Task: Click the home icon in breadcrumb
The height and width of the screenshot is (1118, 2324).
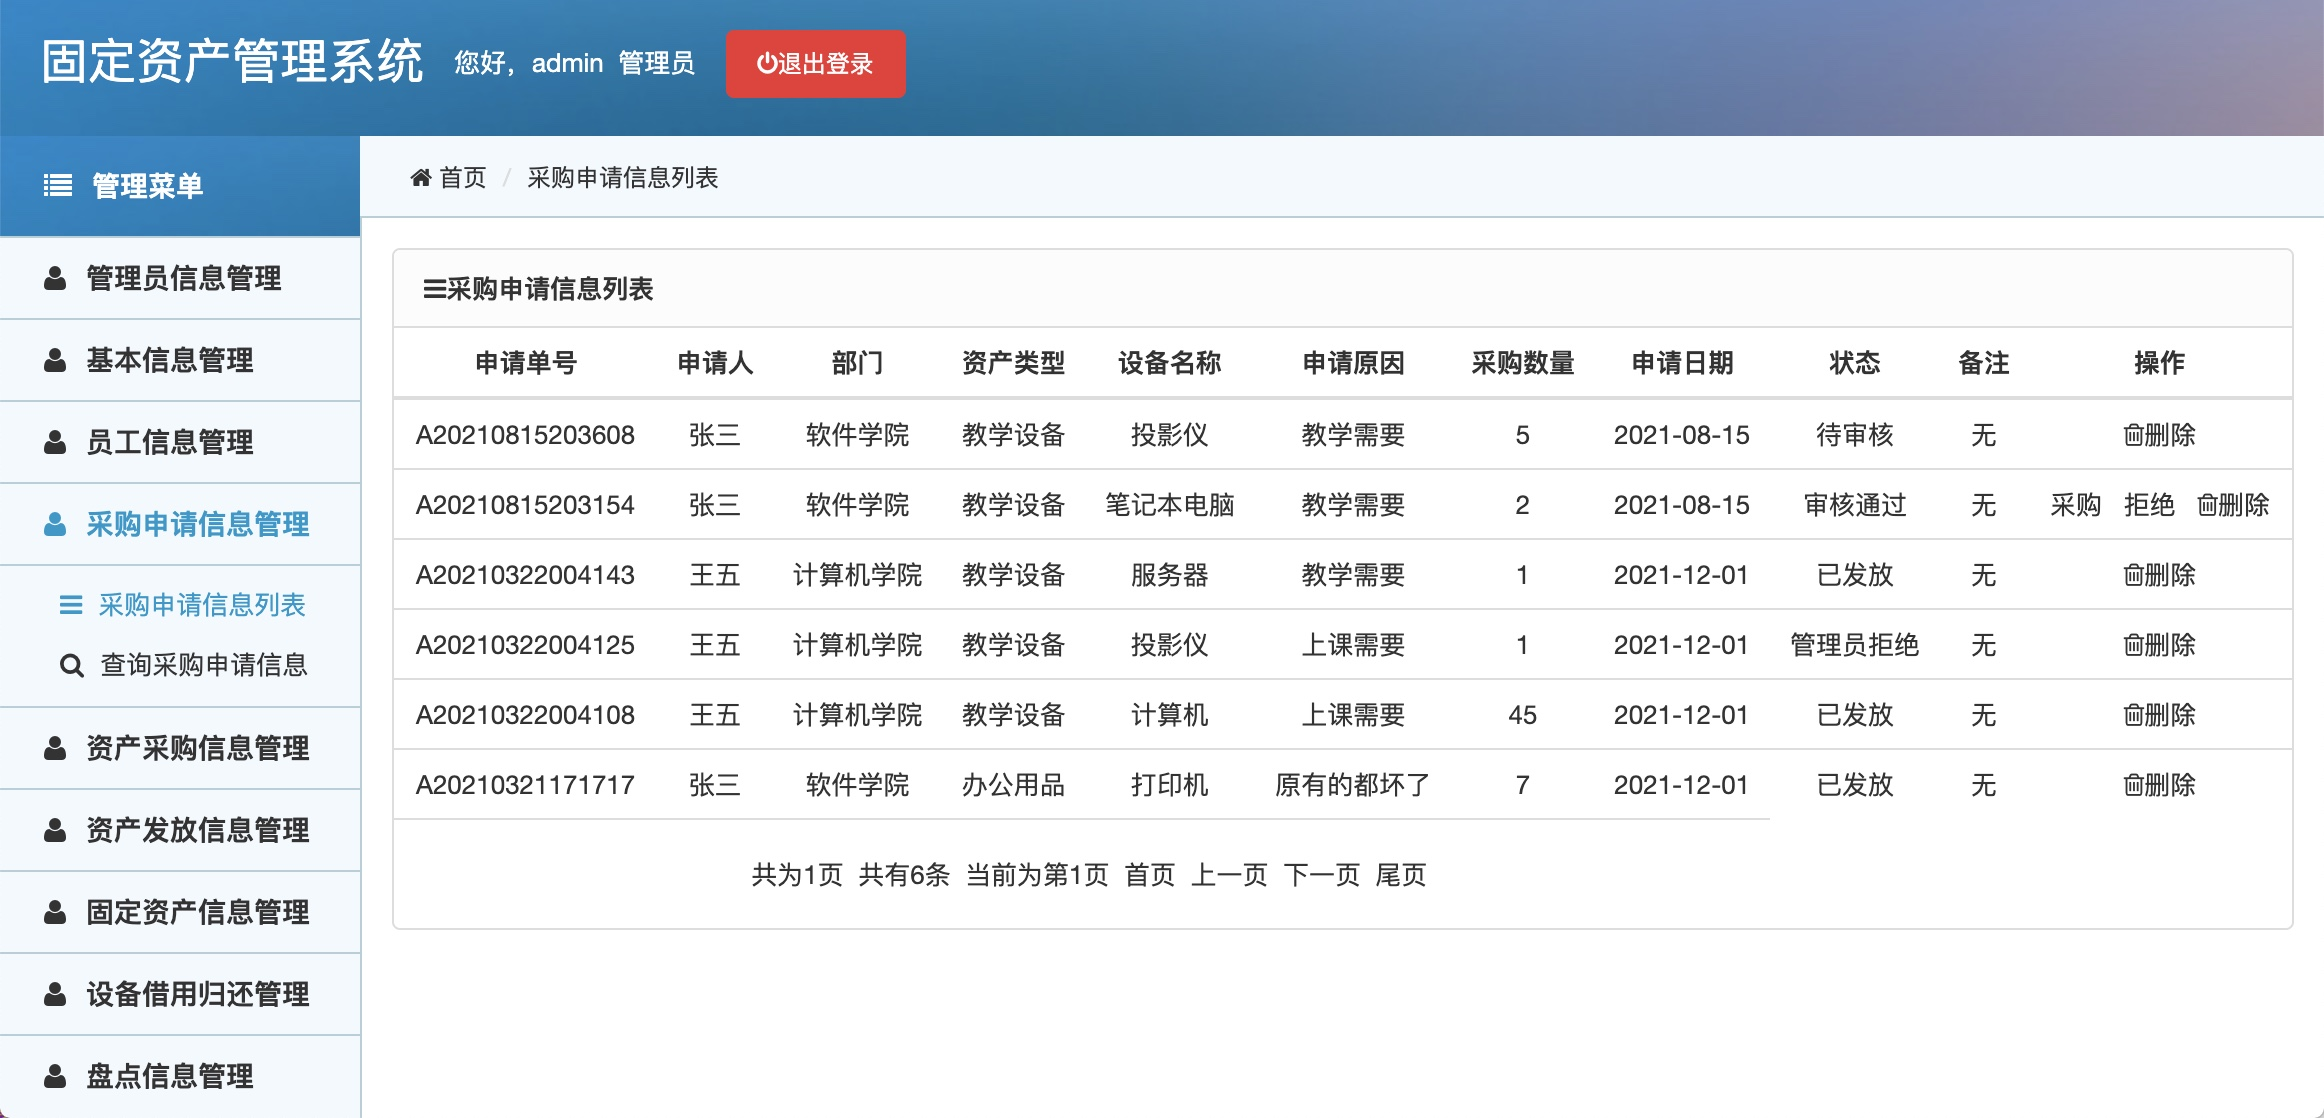Action: pyautogui.click(x=421, y=178)
